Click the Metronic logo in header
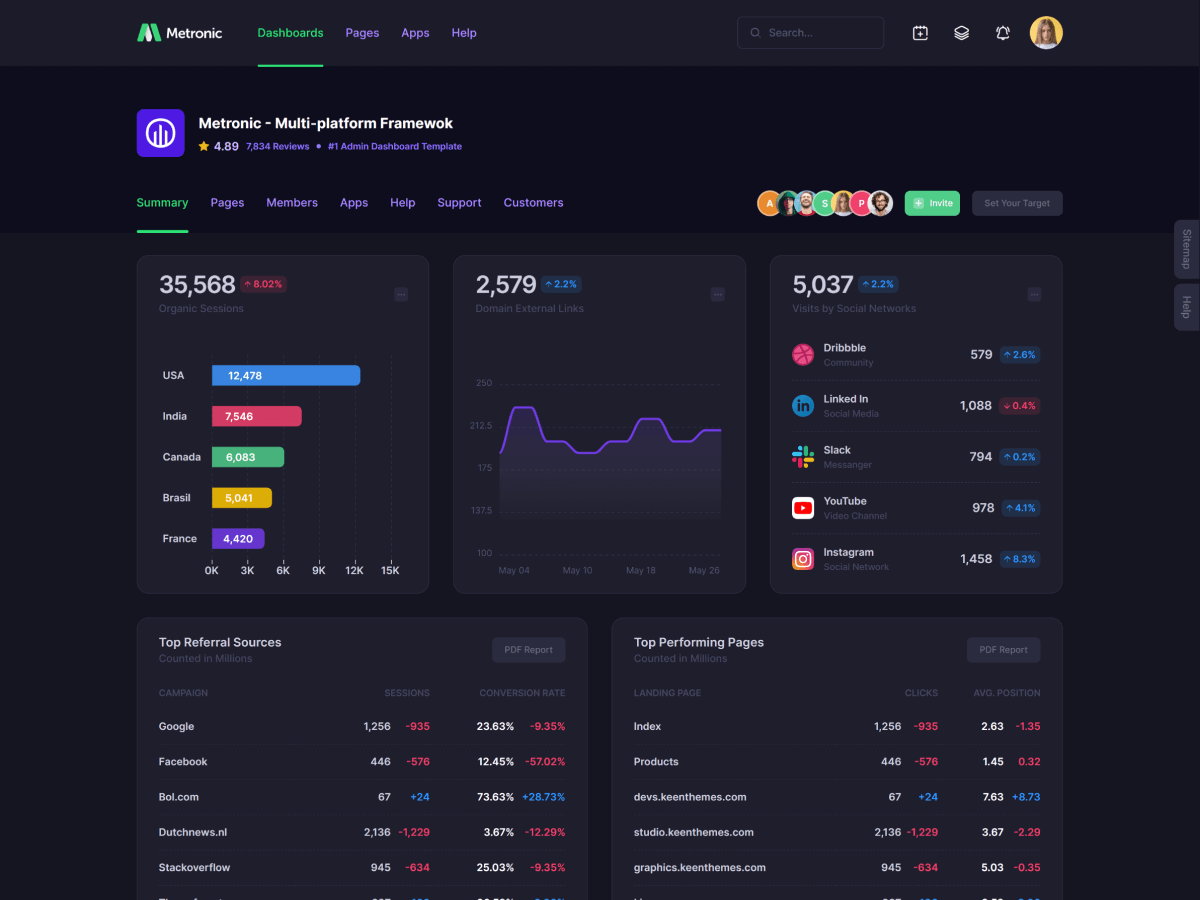Image resolution: width=1200 pixels, height=900 pixels. tap(180, 33)
